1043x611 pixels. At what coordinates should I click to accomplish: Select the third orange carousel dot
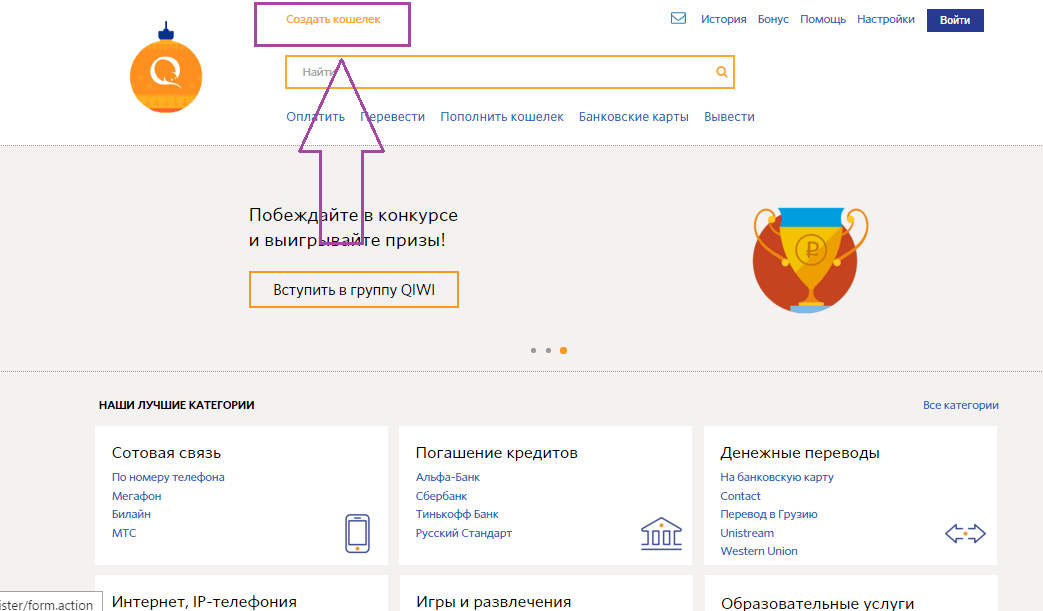[x=563, y=350]
